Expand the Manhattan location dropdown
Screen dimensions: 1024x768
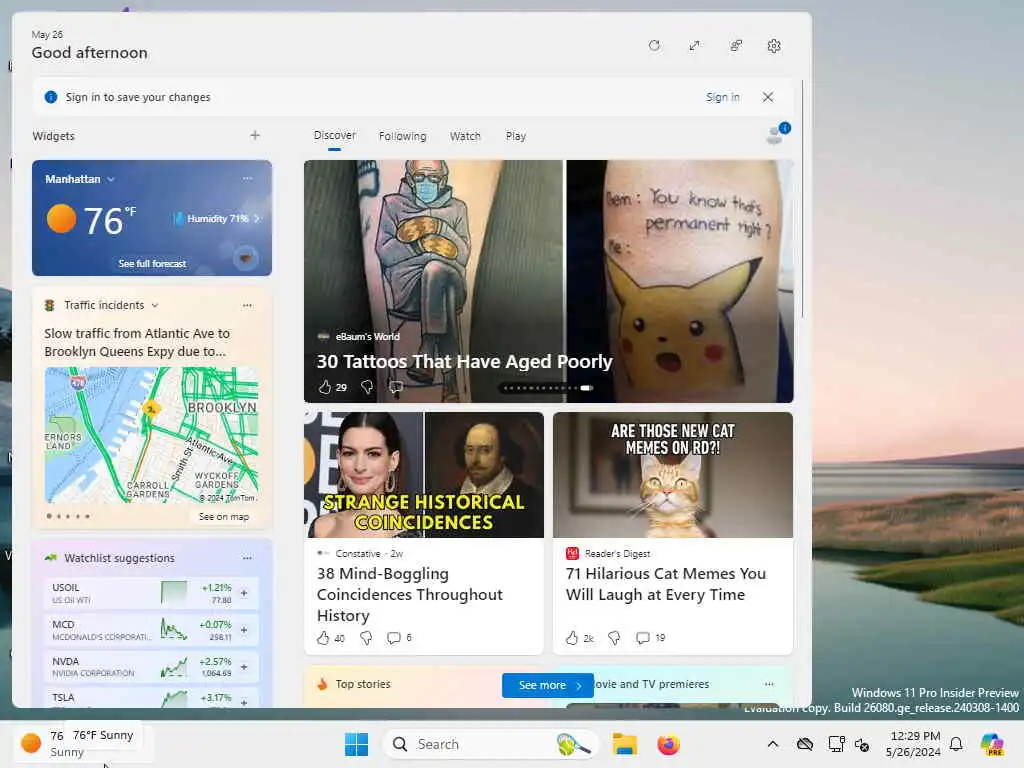(x=110, y=179)
